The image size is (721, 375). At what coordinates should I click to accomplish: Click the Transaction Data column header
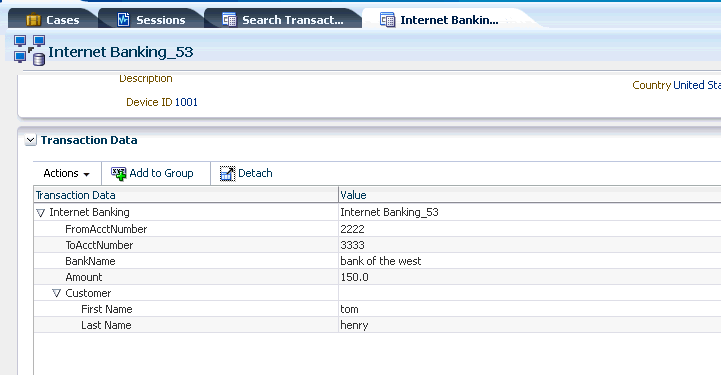(x=186, y=195)
